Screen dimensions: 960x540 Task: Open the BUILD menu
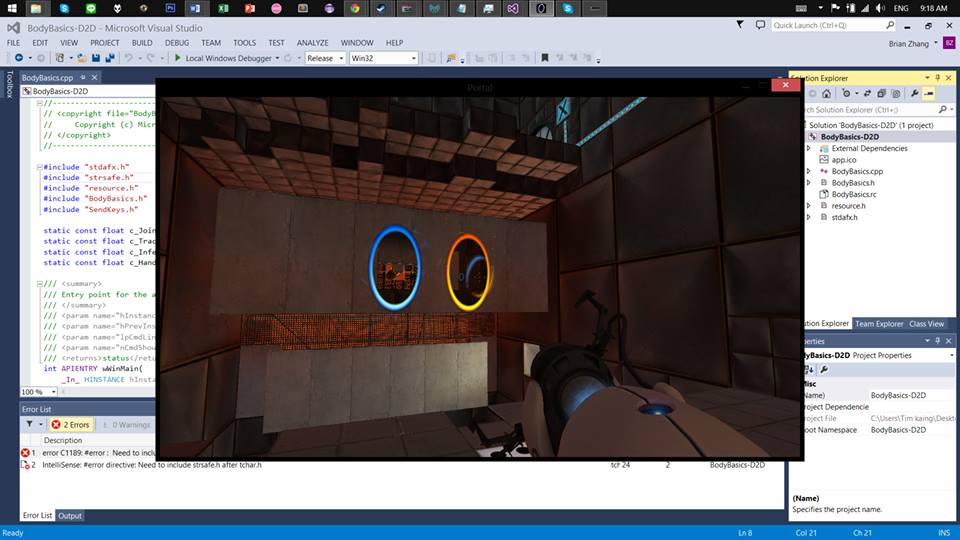pyautogui.click(x=142, y=43)
